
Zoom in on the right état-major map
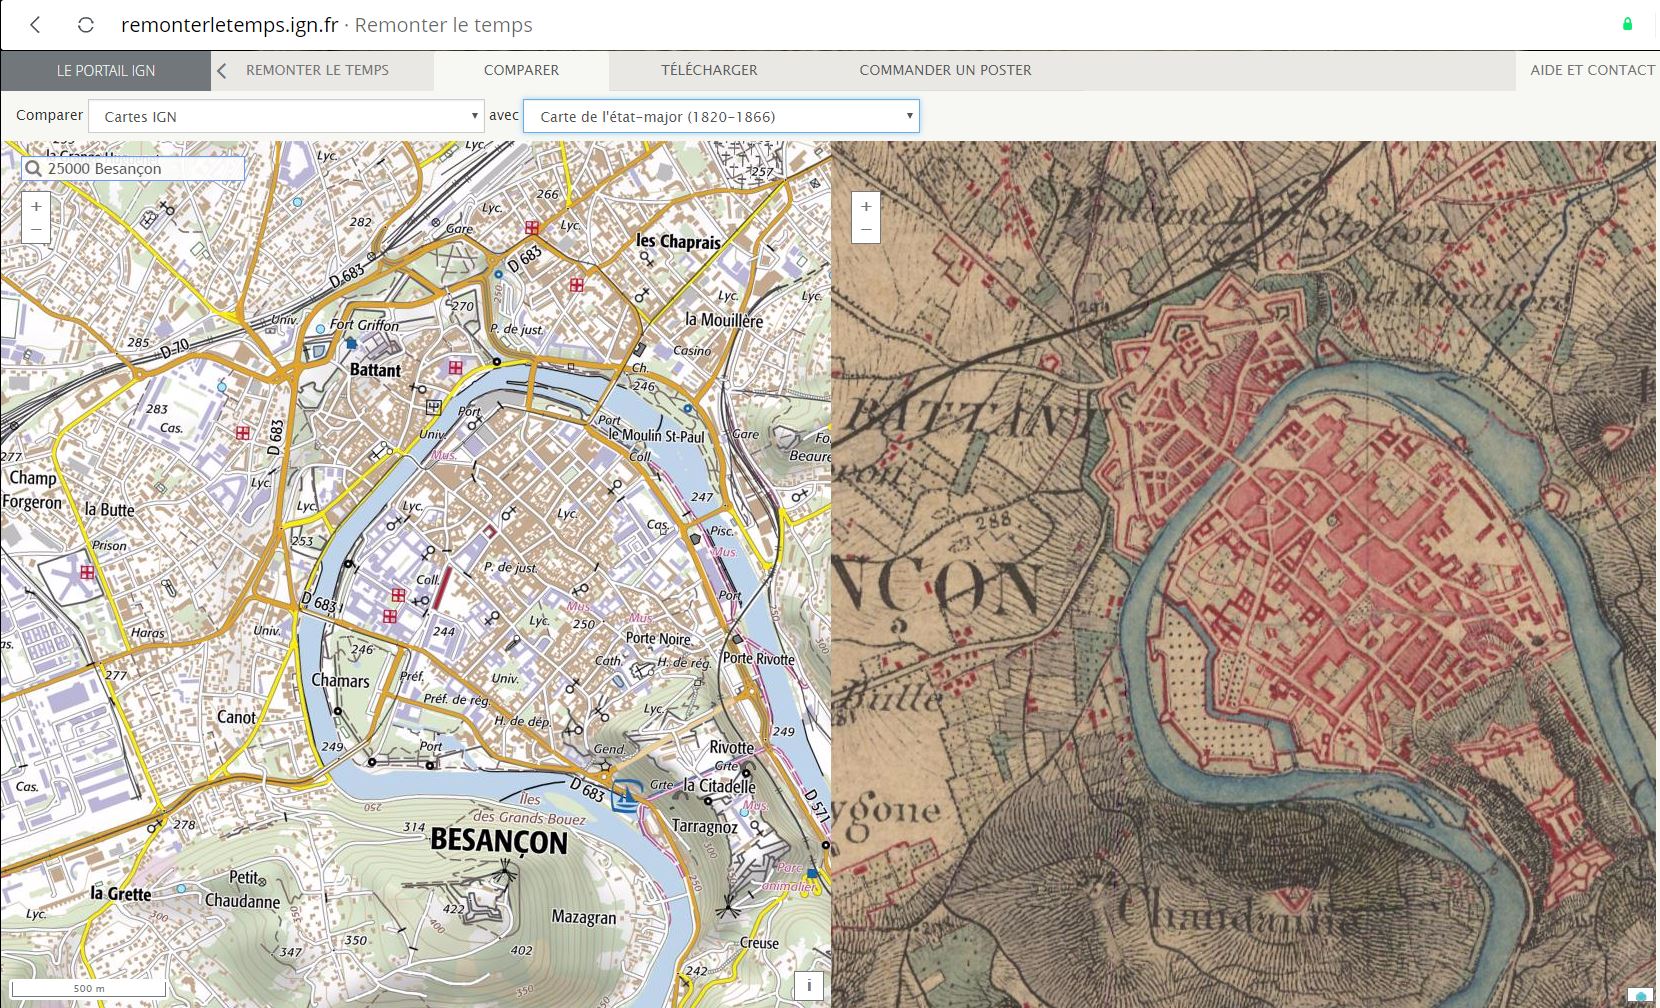coord(866,206)
